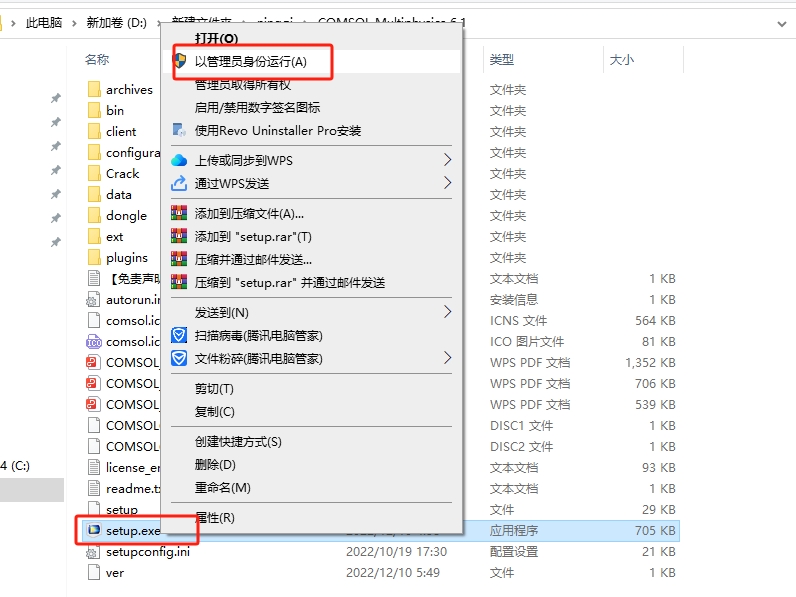Expand the 文件粉碎(腾讯电脑管家) submenu arrow

(x=447, y=358)
